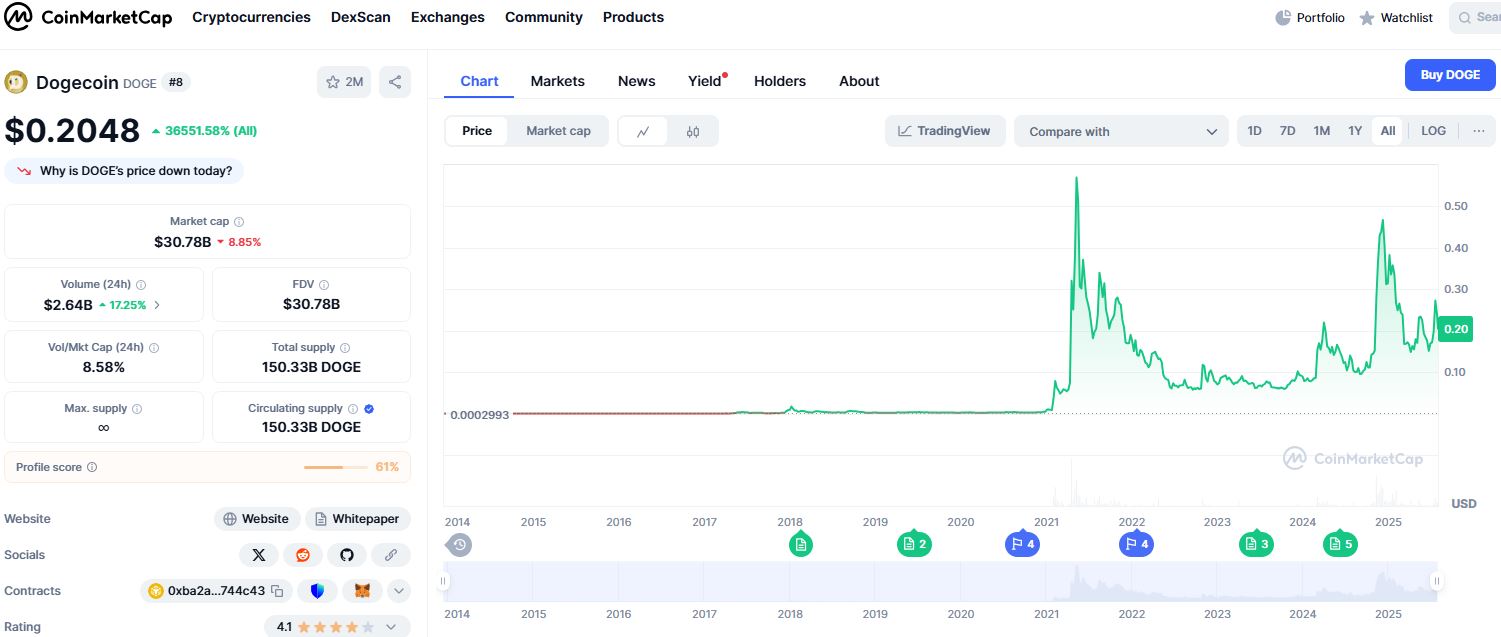Viewport: 1501px width, 637px height.
Task: Switch to line chart view
Action: (643, 131)
